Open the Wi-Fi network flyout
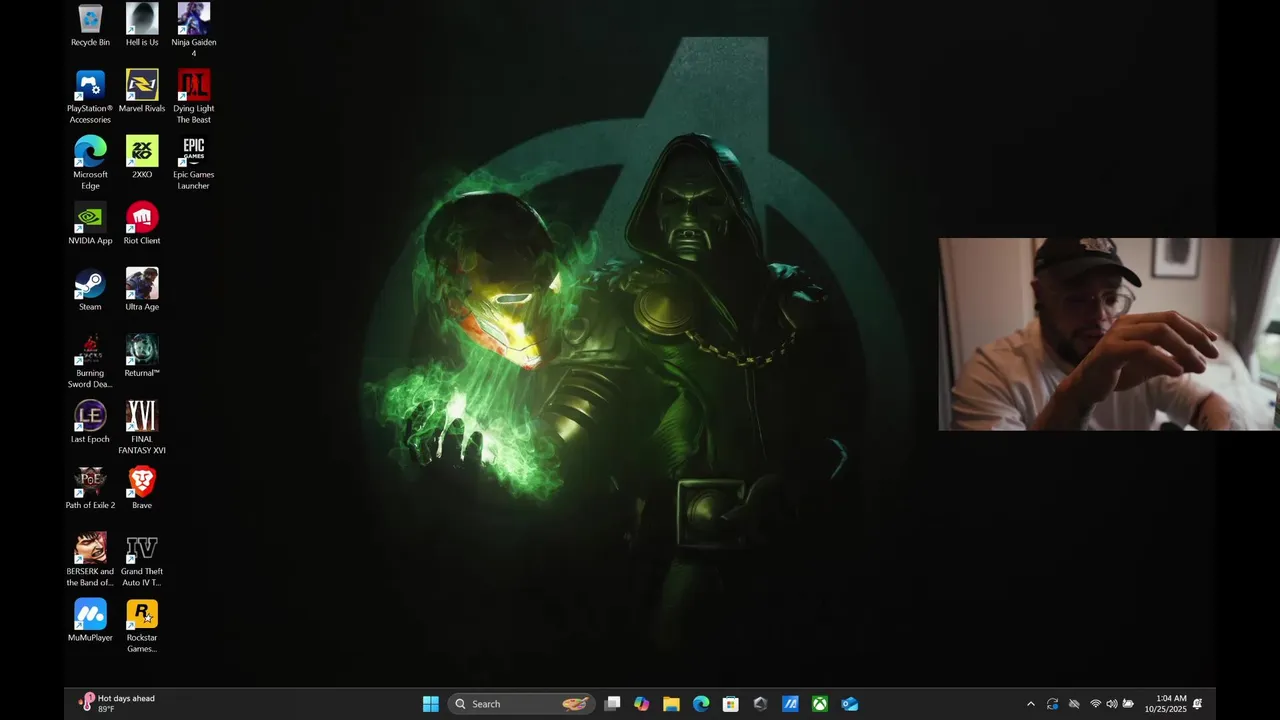The height and width of the screenshot is (720, 1280). [x=1095, y=704]
